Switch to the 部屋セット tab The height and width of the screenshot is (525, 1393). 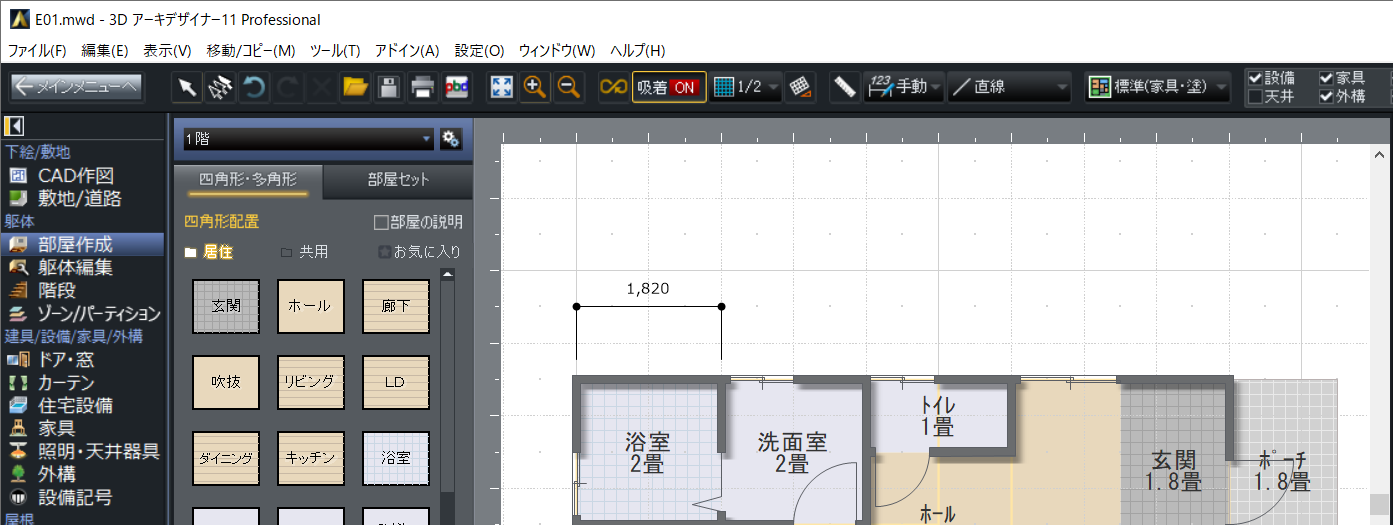tap(398, 180)
